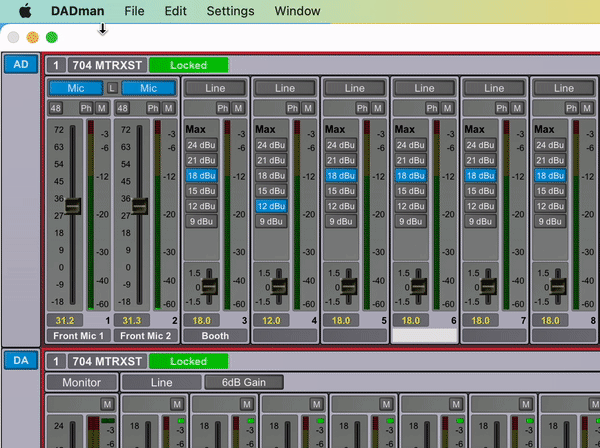Toggle the L link between channels 1 and 2
Viewport: 600px width, 448px height.
(x=112, y=88)
